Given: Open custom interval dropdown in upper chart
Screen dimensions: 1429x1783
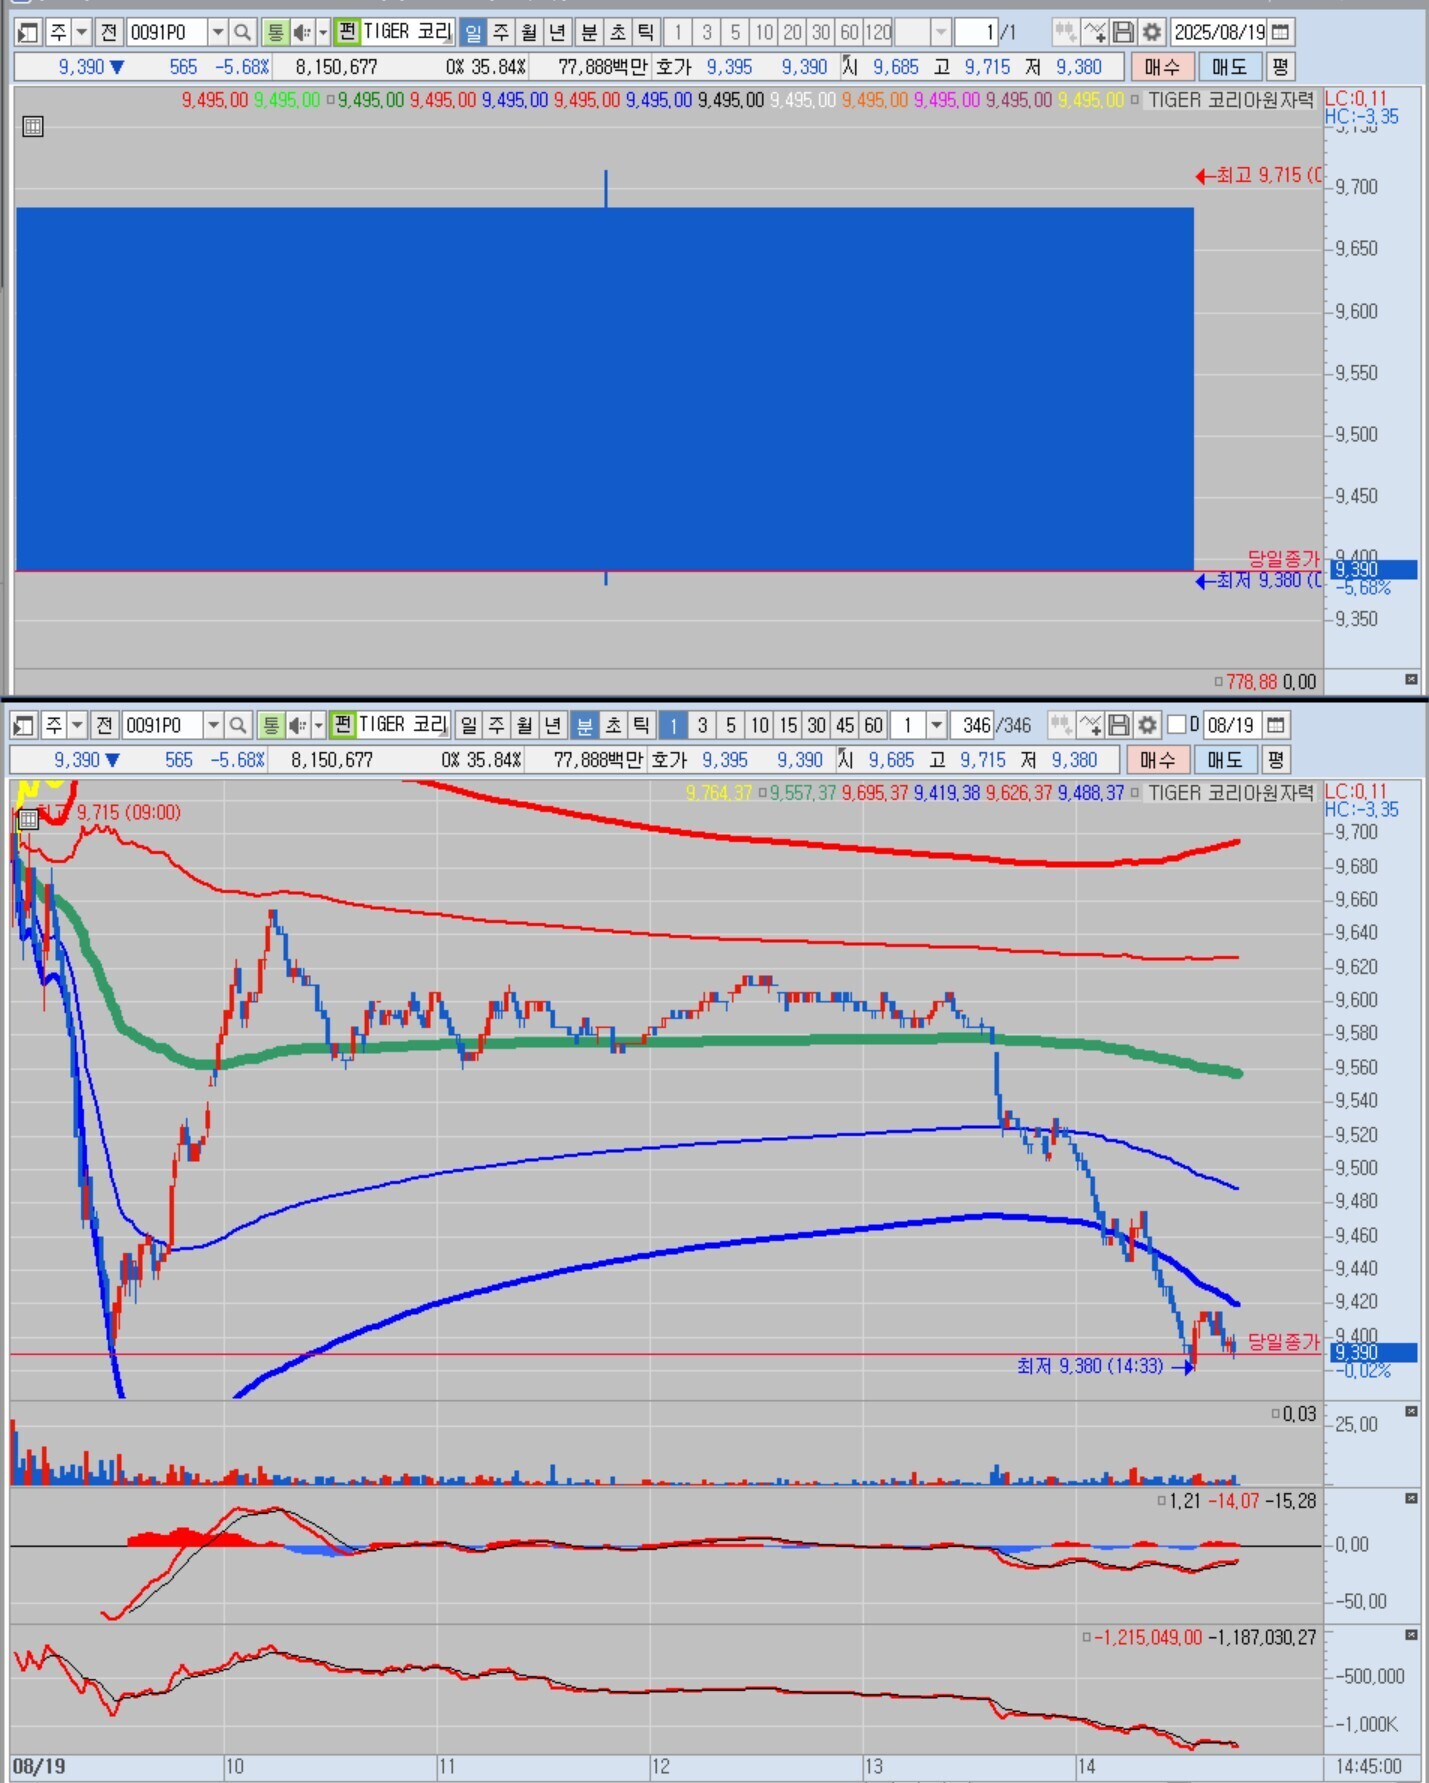Looking at the screenshot, I should coord(940,32).
